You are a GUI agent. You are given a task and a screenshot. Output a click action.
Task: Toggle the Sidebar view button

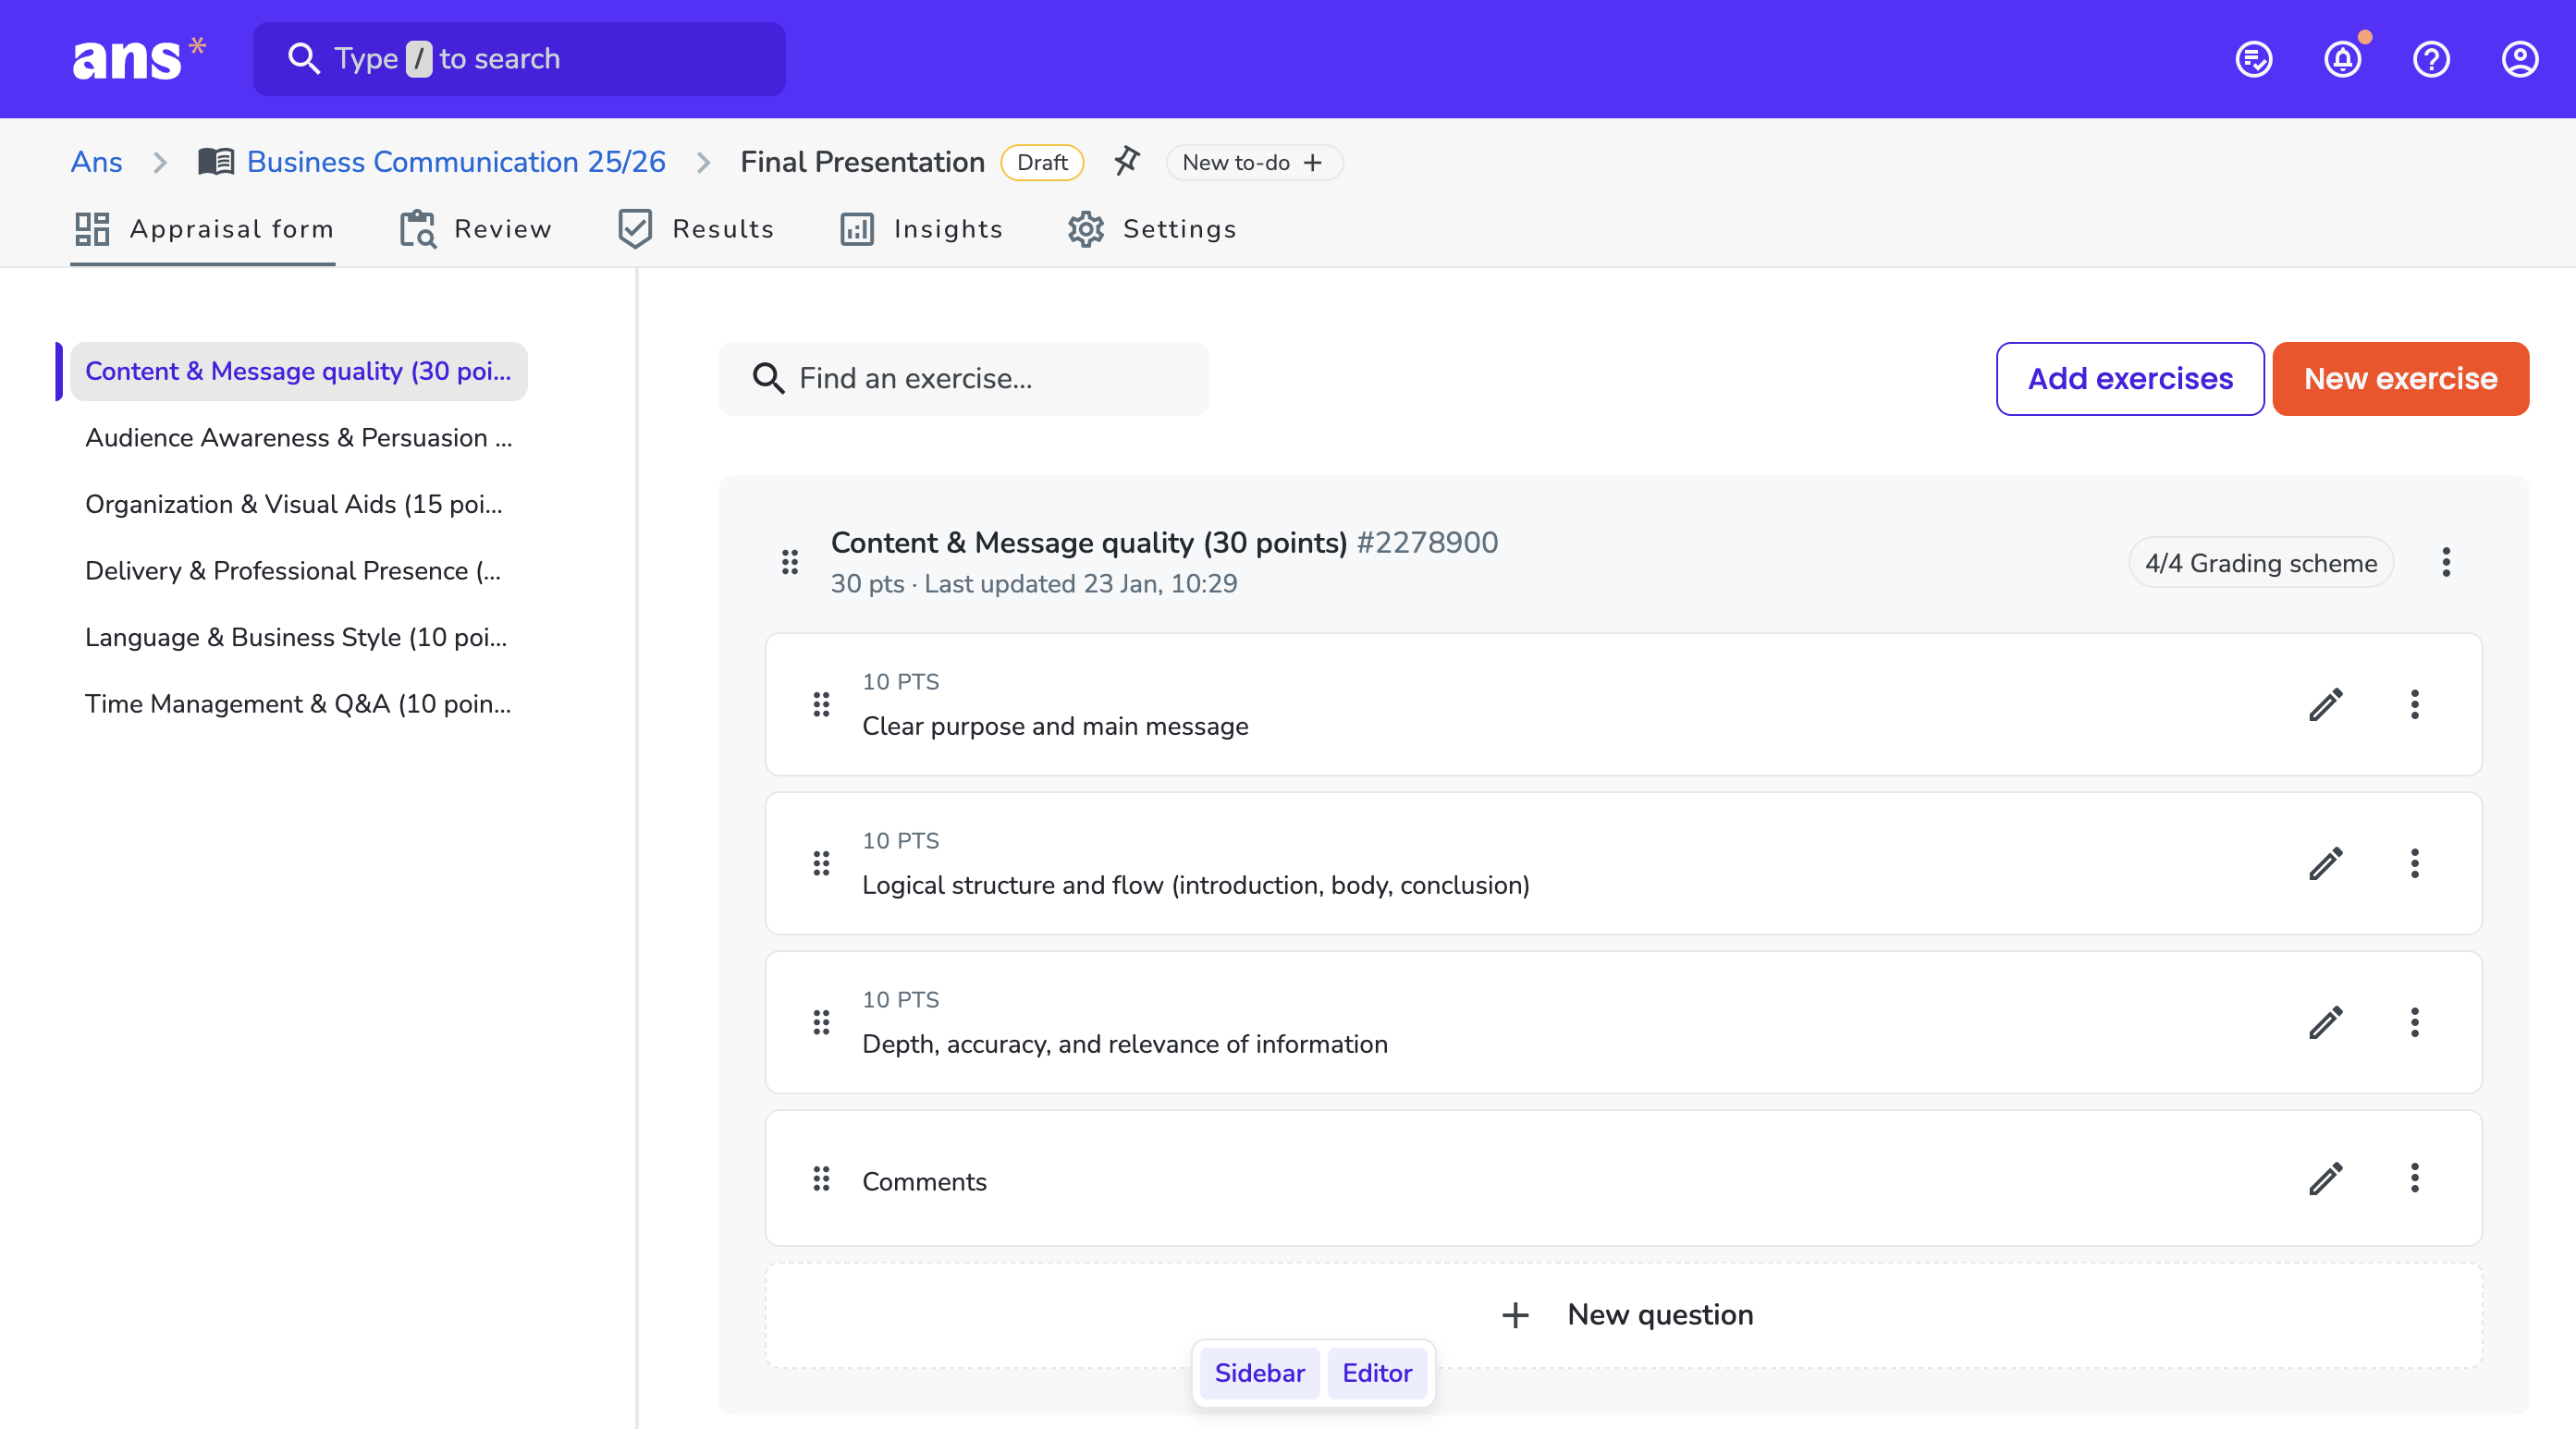click(x=1259, y=1372)
